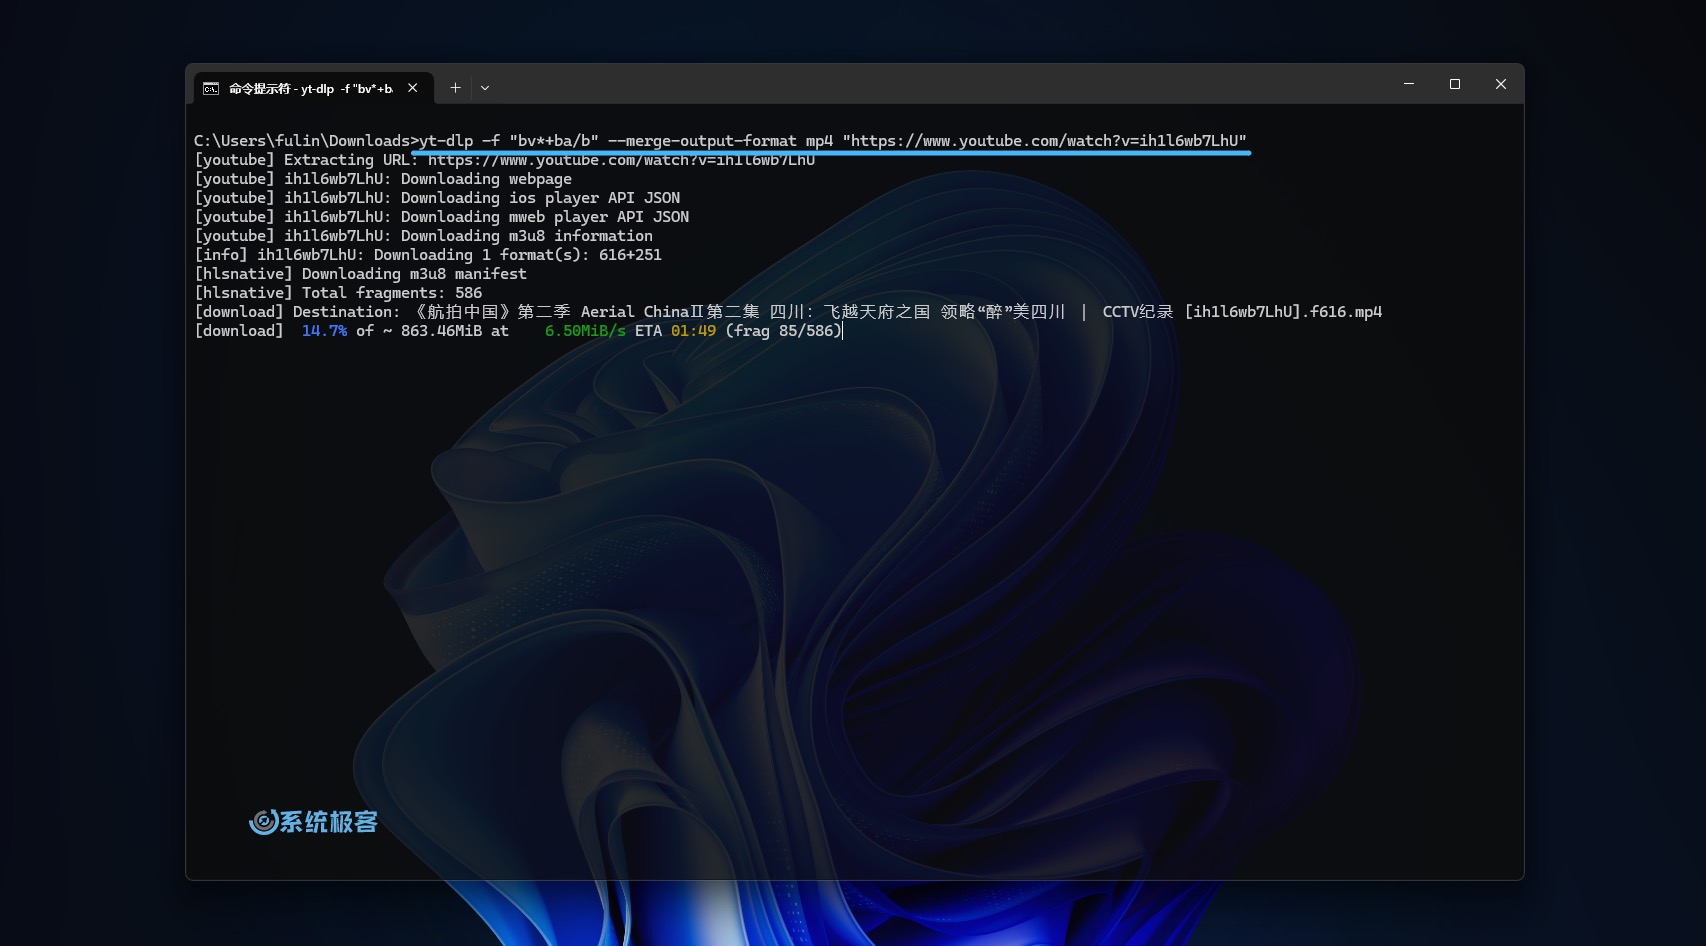Close the terminal window

(1501, 84)
